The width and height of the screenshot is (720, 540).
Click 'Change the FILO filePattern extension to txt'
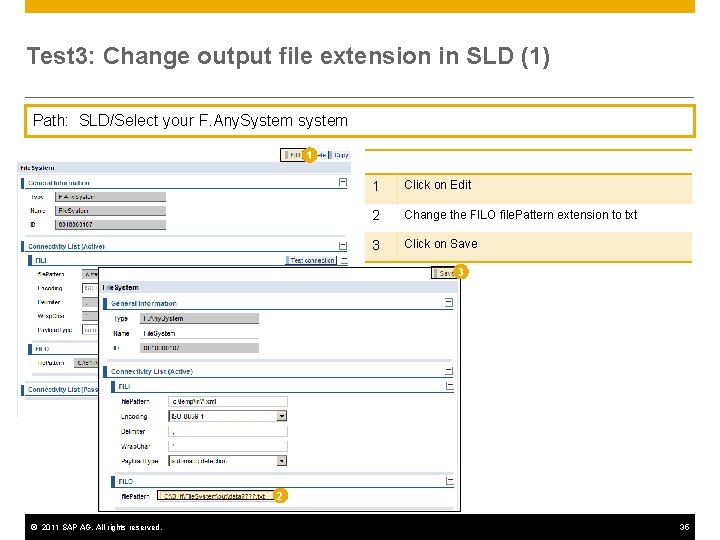point(520,215)
